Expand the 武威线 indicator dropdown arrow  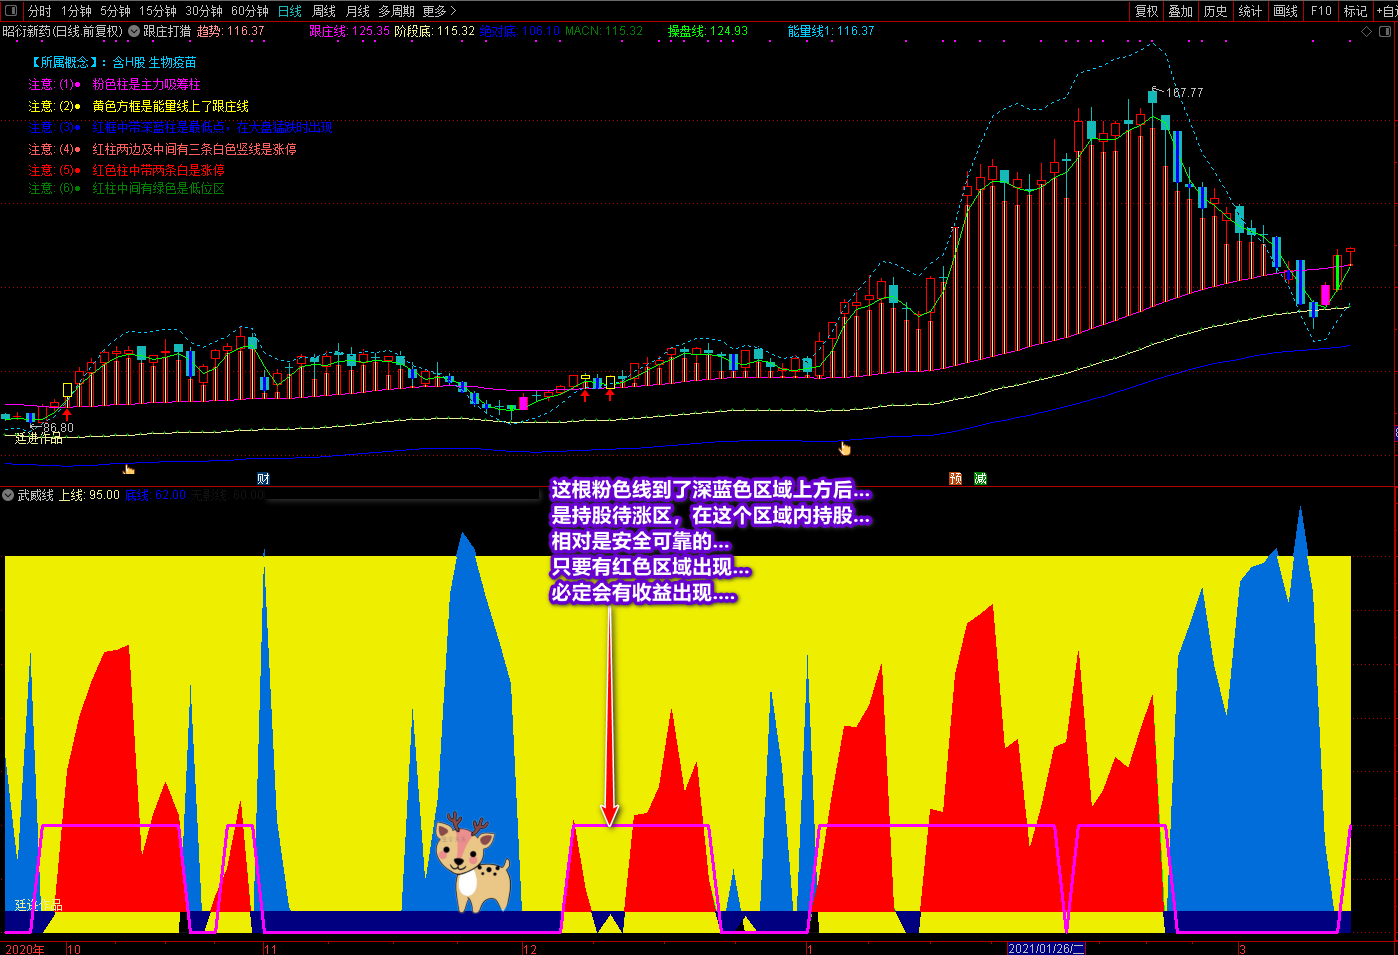9,495
